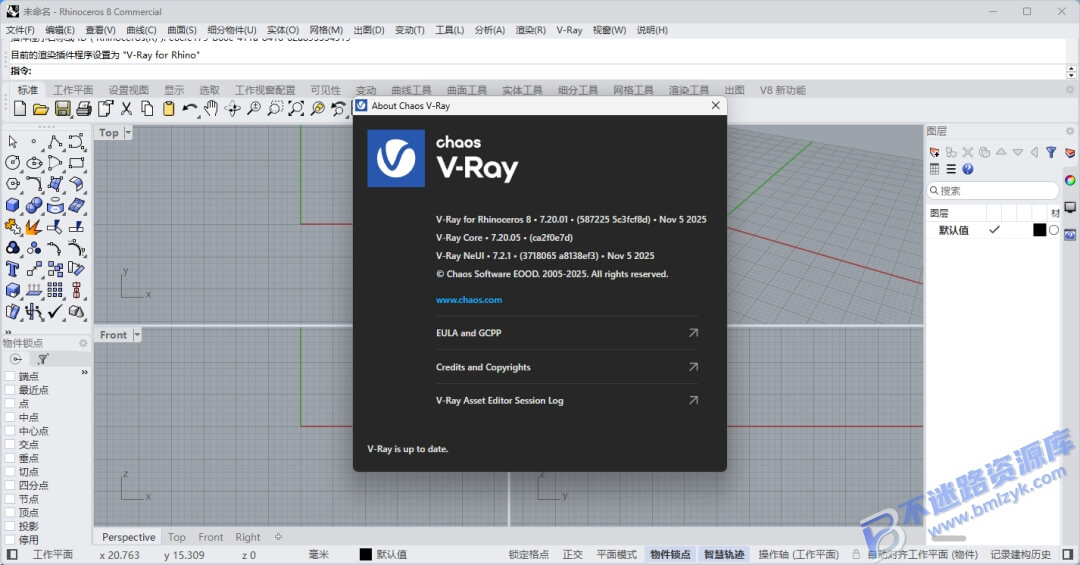
Task: Enable the 节点 object snap
Action: tap(10, 499)
